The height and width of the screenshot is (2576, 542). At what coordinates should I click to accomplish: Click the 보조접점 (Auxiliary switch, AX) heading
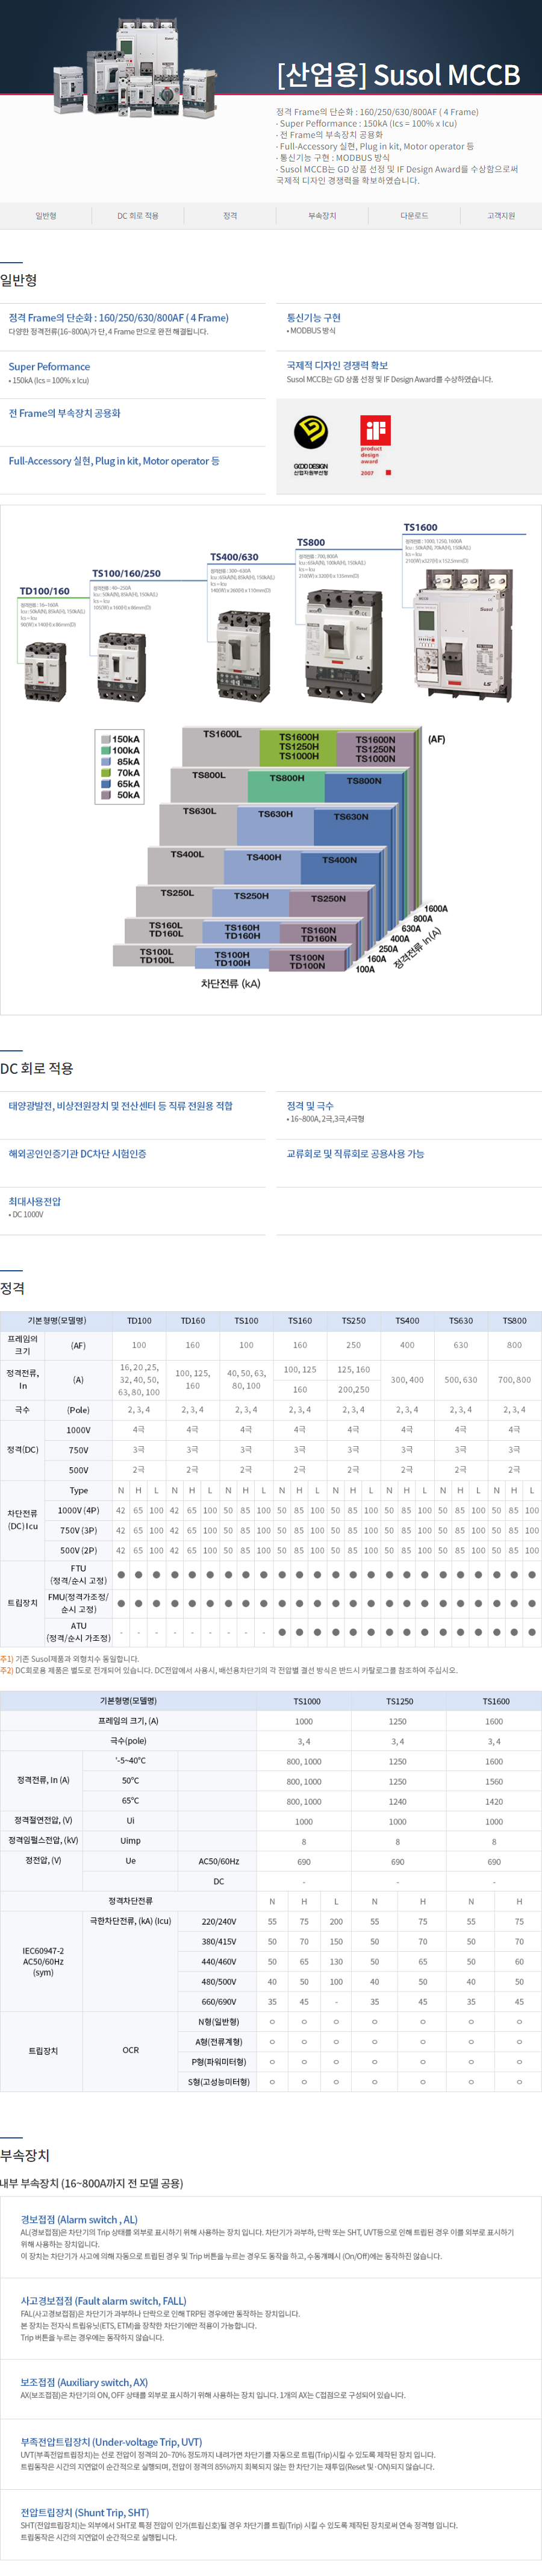(84, 2382)
